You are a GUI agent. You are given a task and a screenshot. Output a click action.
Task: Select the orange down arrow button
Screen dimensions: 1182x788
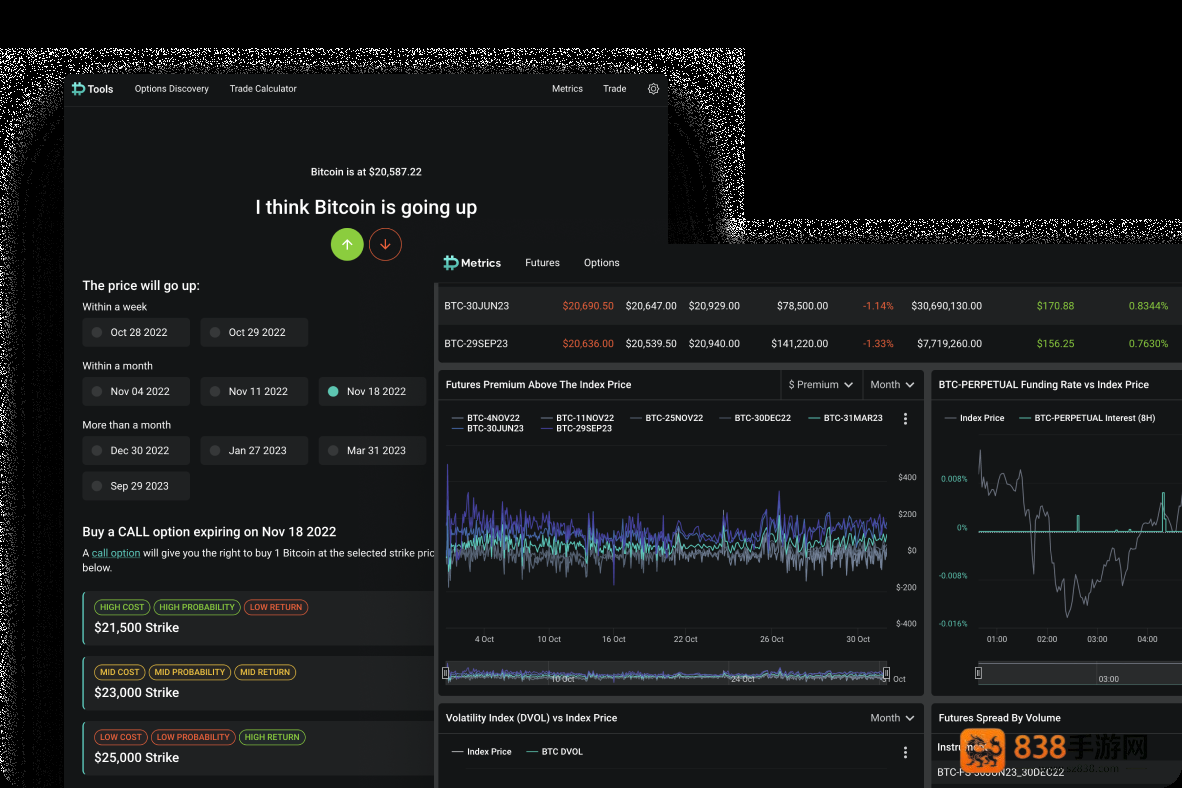pos(385,244)
